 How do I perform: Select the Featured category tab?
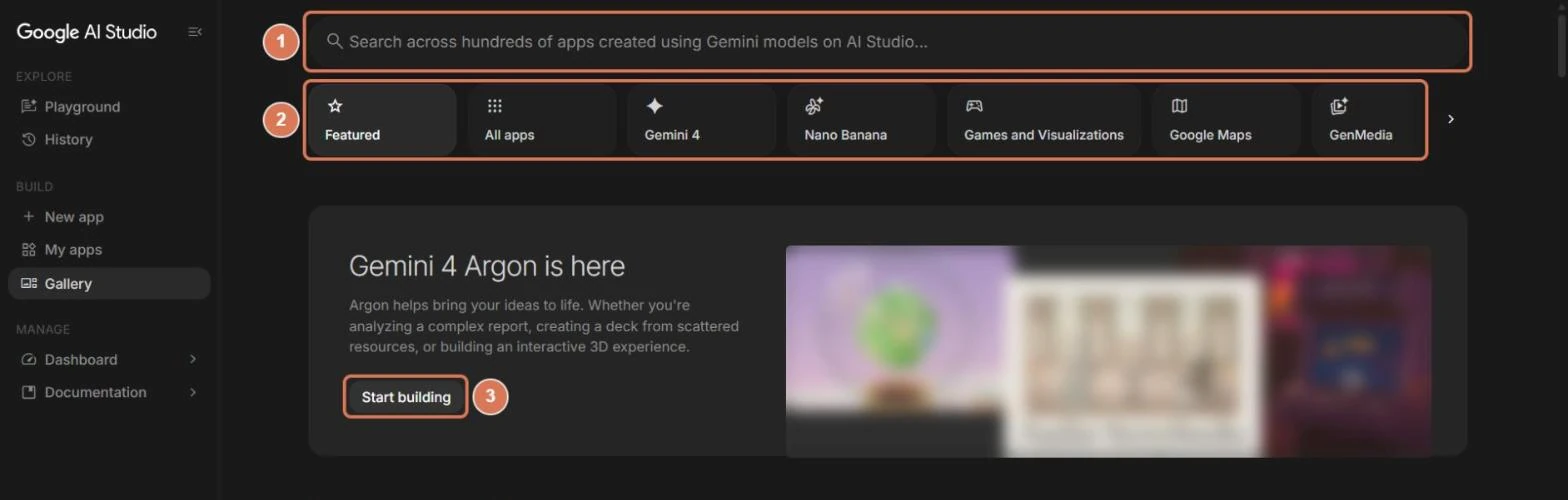[x=382, y=120]
